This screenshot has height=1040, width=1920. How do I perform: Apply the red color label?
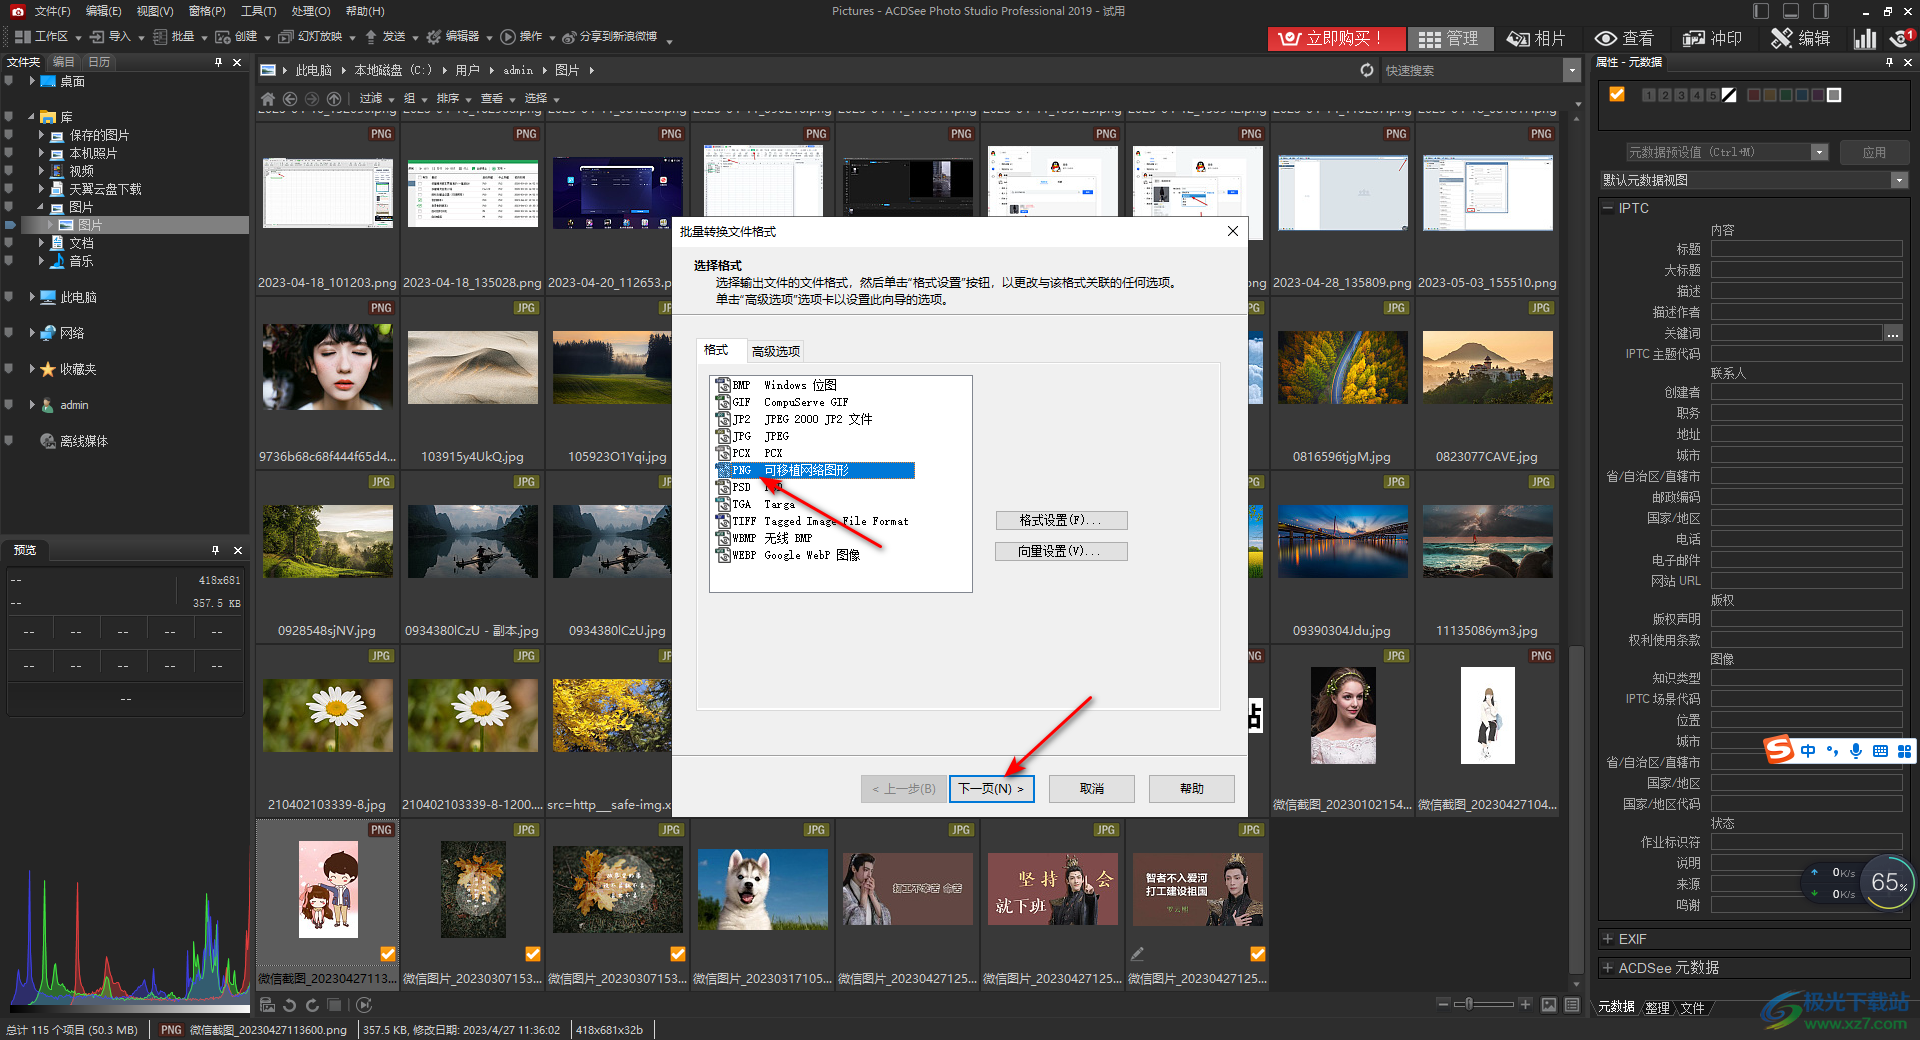tap(1754, 95)
